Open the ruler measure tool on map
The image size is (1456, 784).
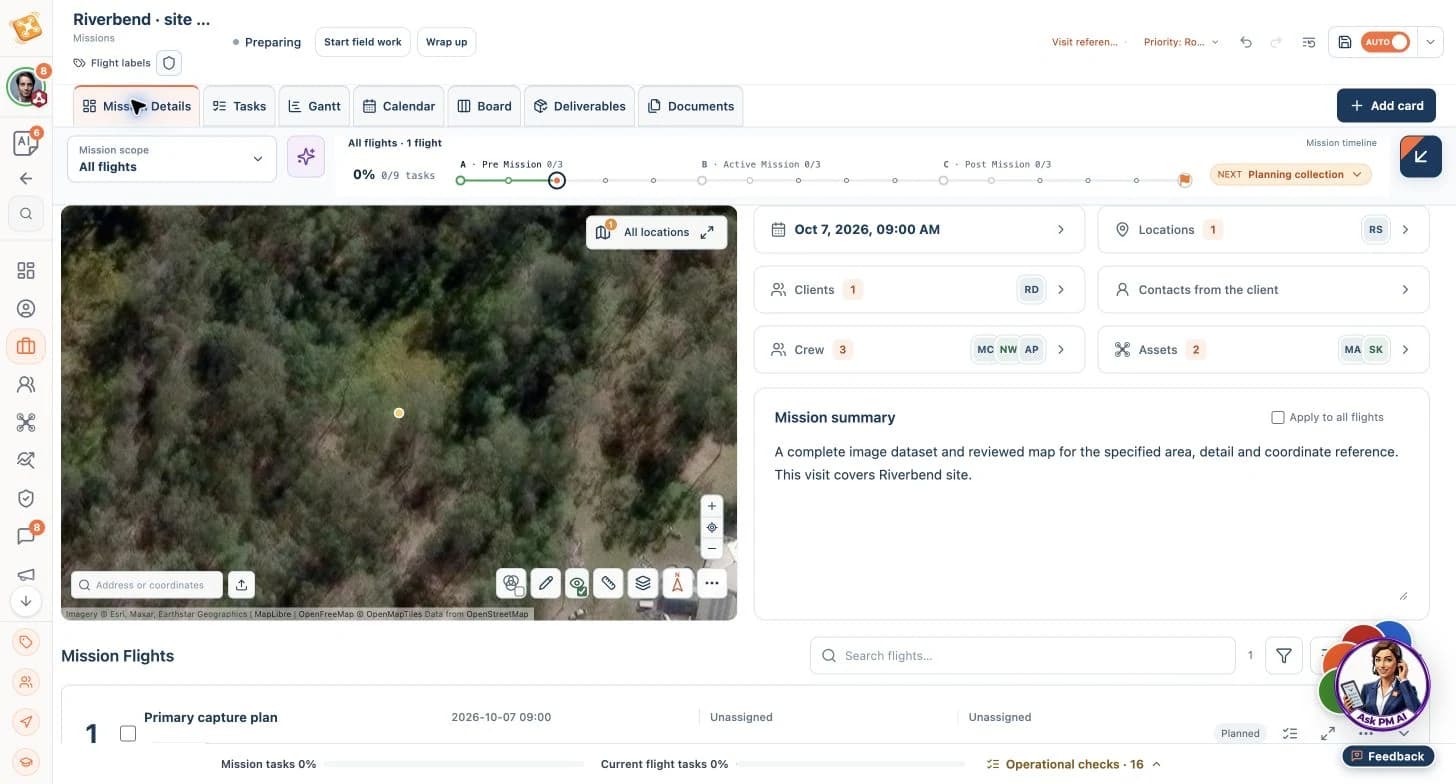tap(609, 583)
